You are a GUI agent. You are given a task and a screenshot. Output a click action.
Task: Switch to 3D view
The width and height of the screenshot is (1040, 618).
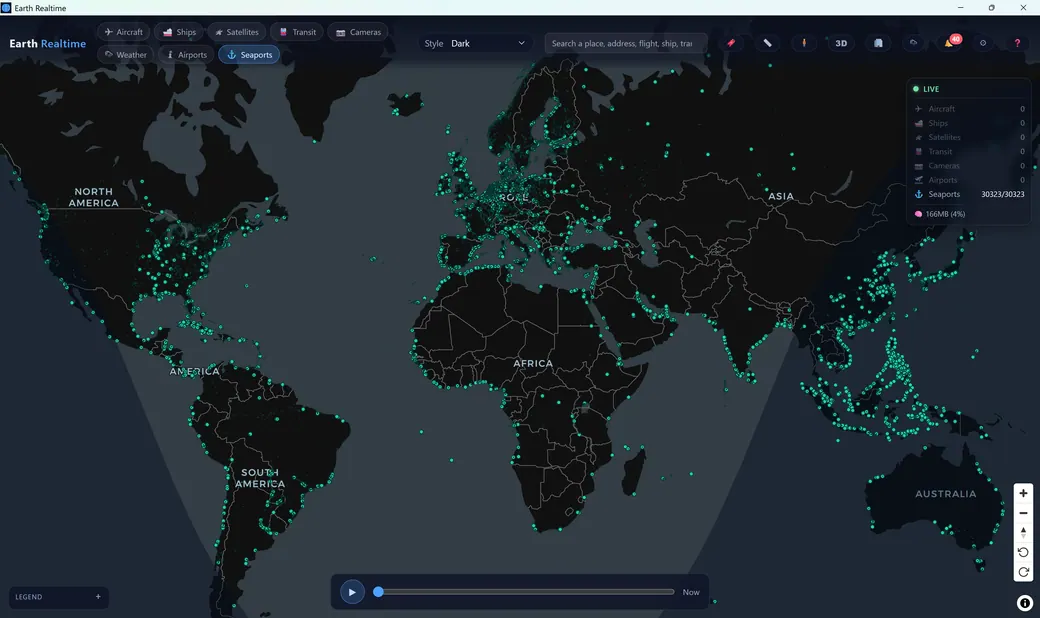(841, 43)
